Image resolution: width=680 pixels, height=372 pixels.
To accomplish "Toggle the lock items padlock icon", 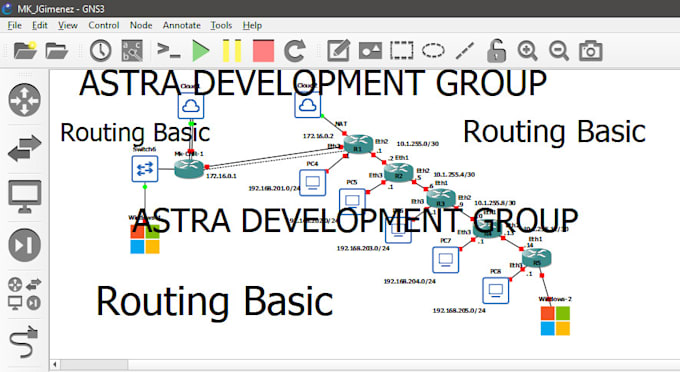I will point(496,51).
